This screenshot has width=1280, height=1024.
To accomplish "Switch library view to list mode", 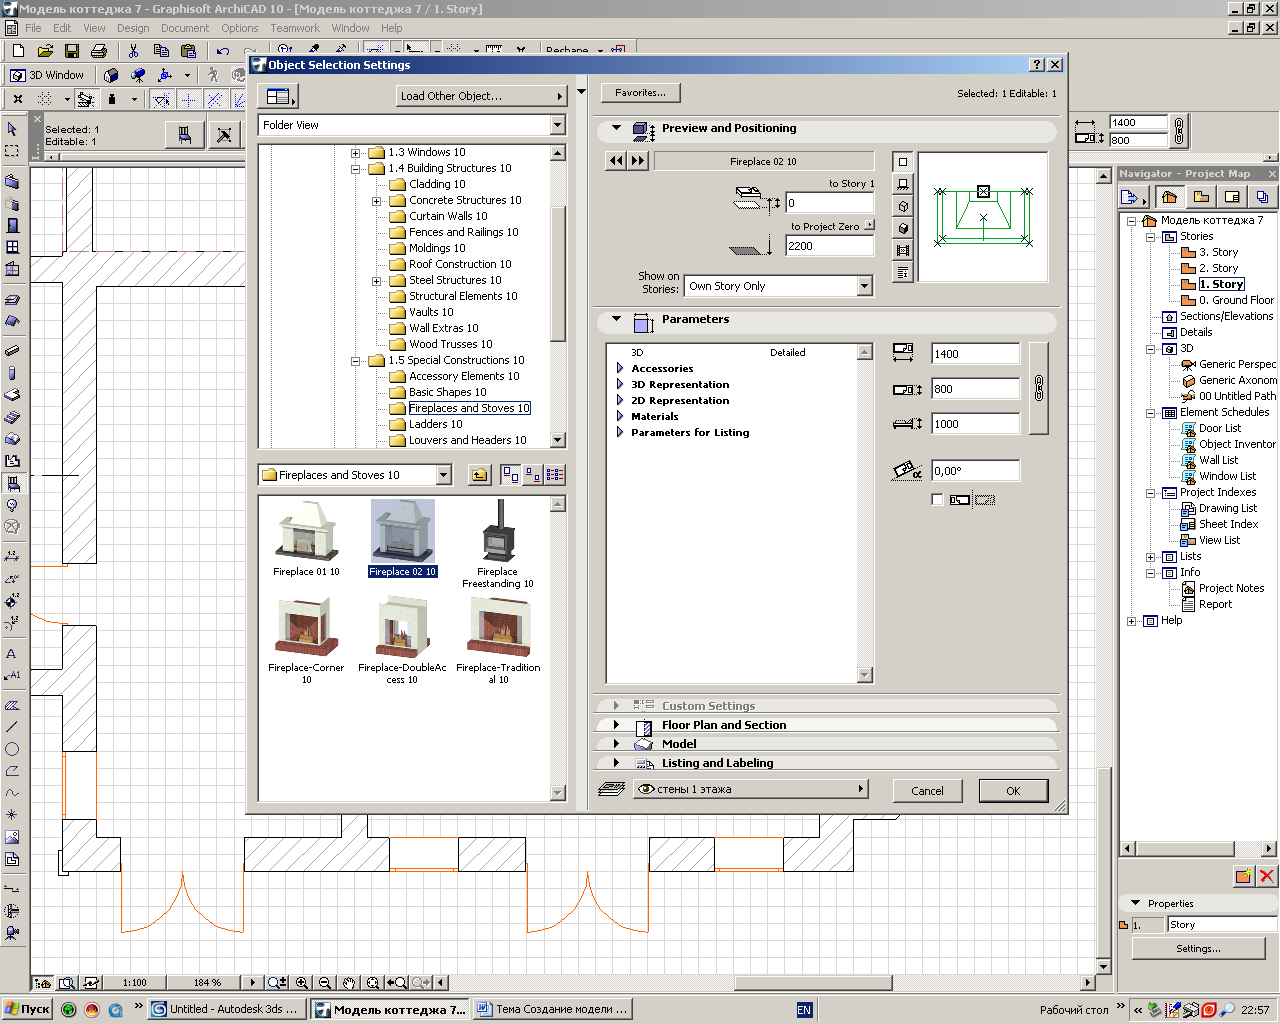I will click(x=555, y=475).
